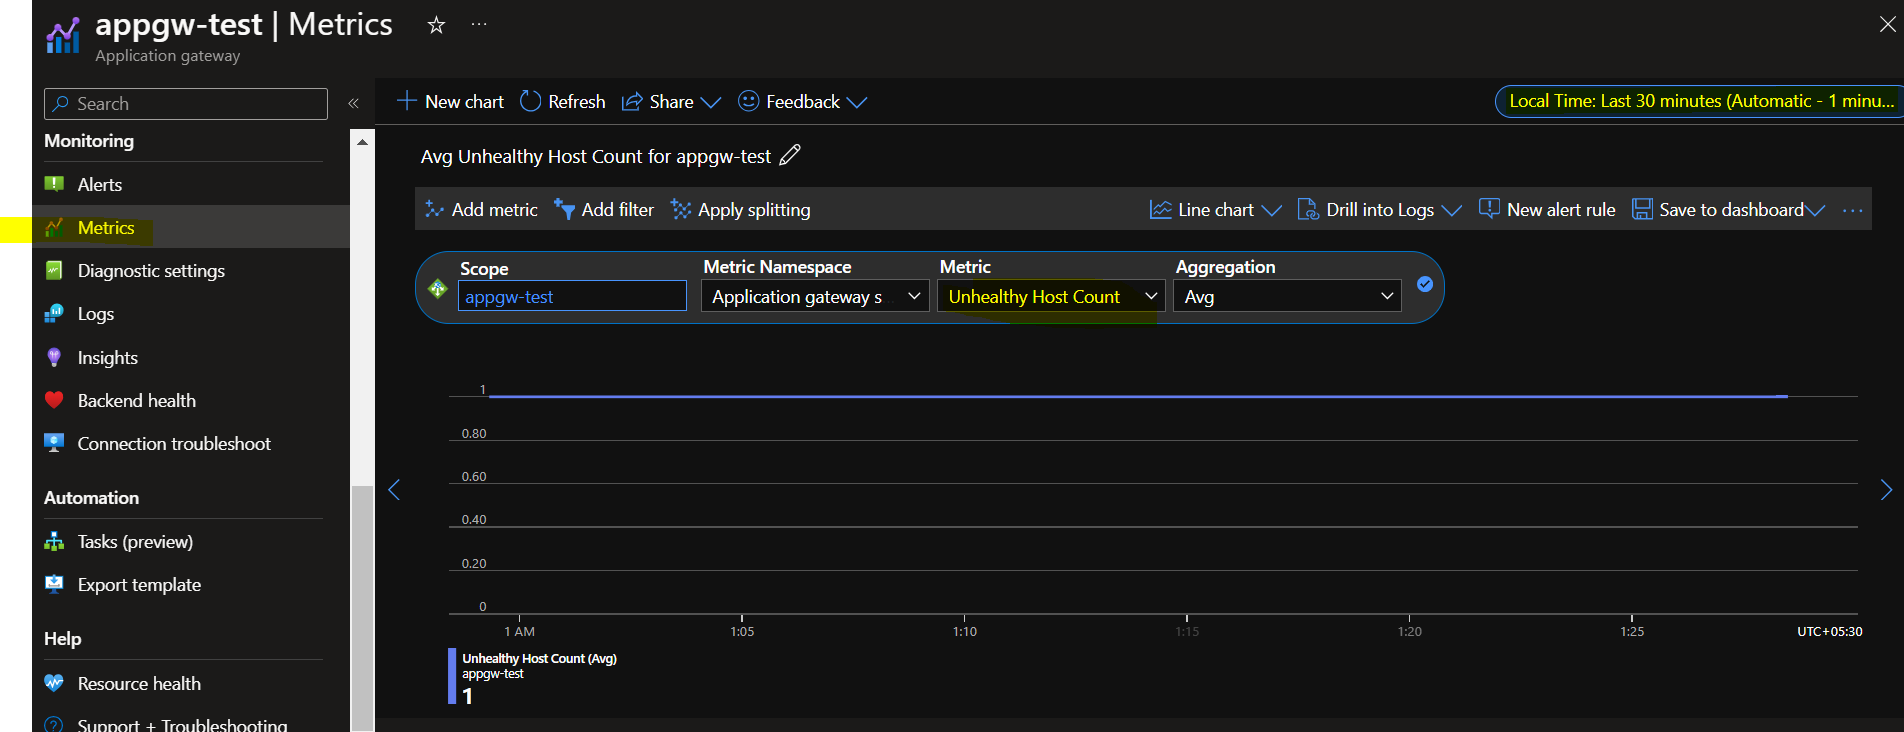
Task: Close the Metrics blade with the X
Action: point(1887,24)
